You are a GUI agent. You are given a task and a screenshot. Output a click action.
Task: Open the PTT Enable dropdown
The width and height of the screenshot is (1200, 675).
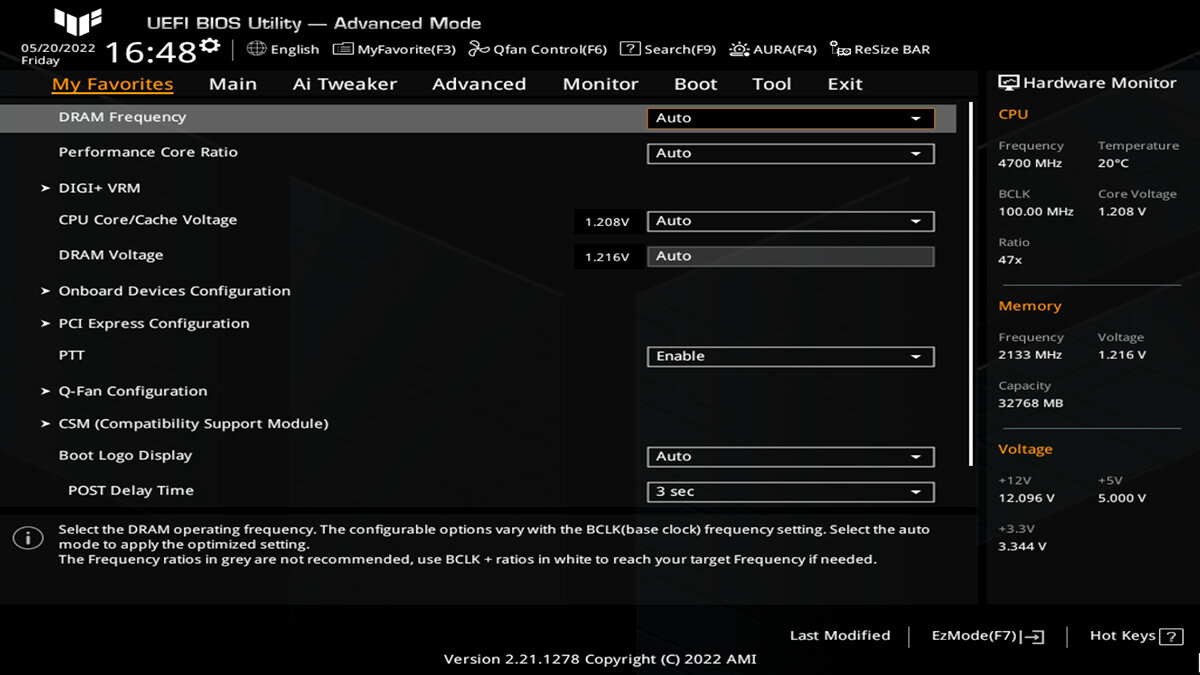(x=790, y=356)
